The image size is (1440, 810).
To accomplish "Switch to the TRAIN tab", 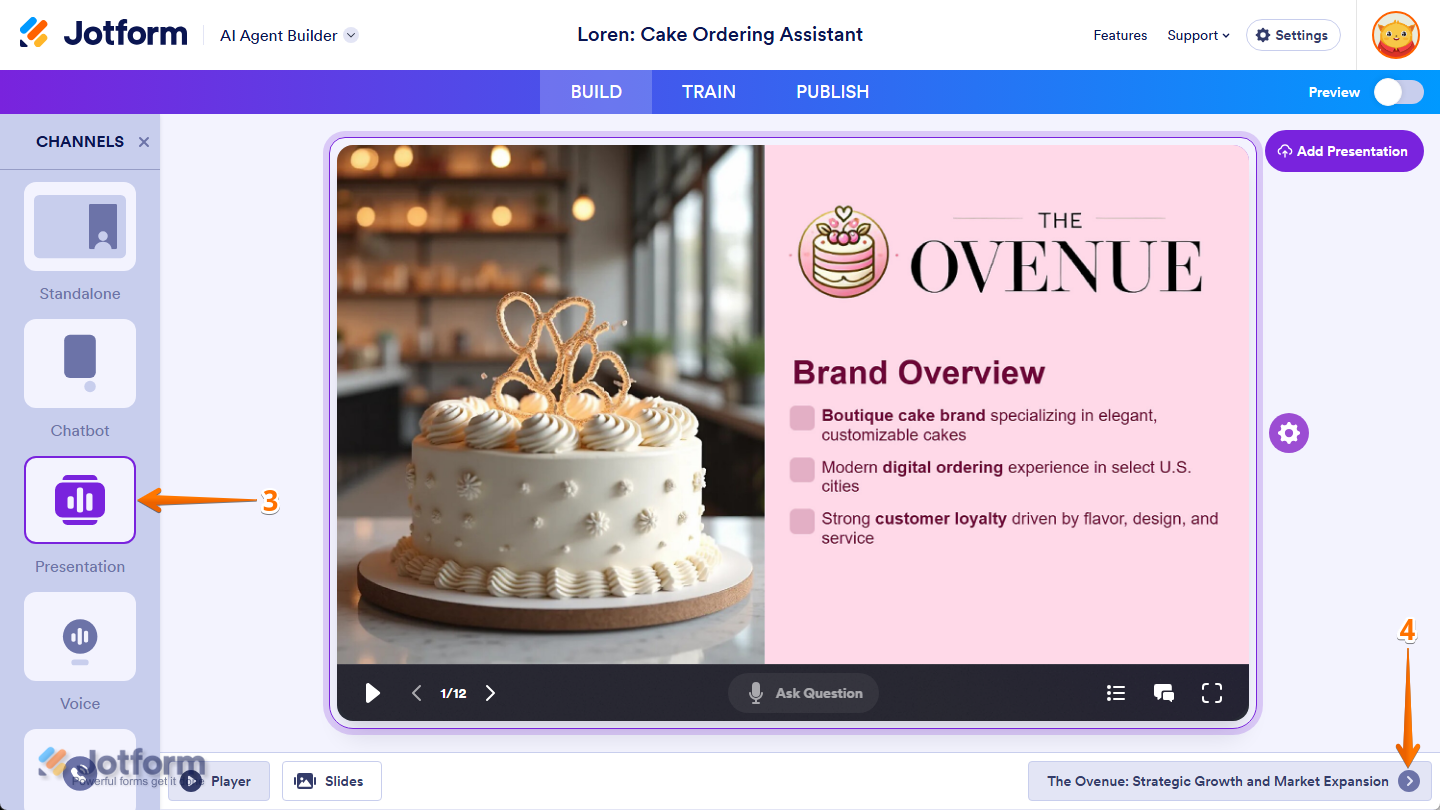I will (x=709, y=92).
